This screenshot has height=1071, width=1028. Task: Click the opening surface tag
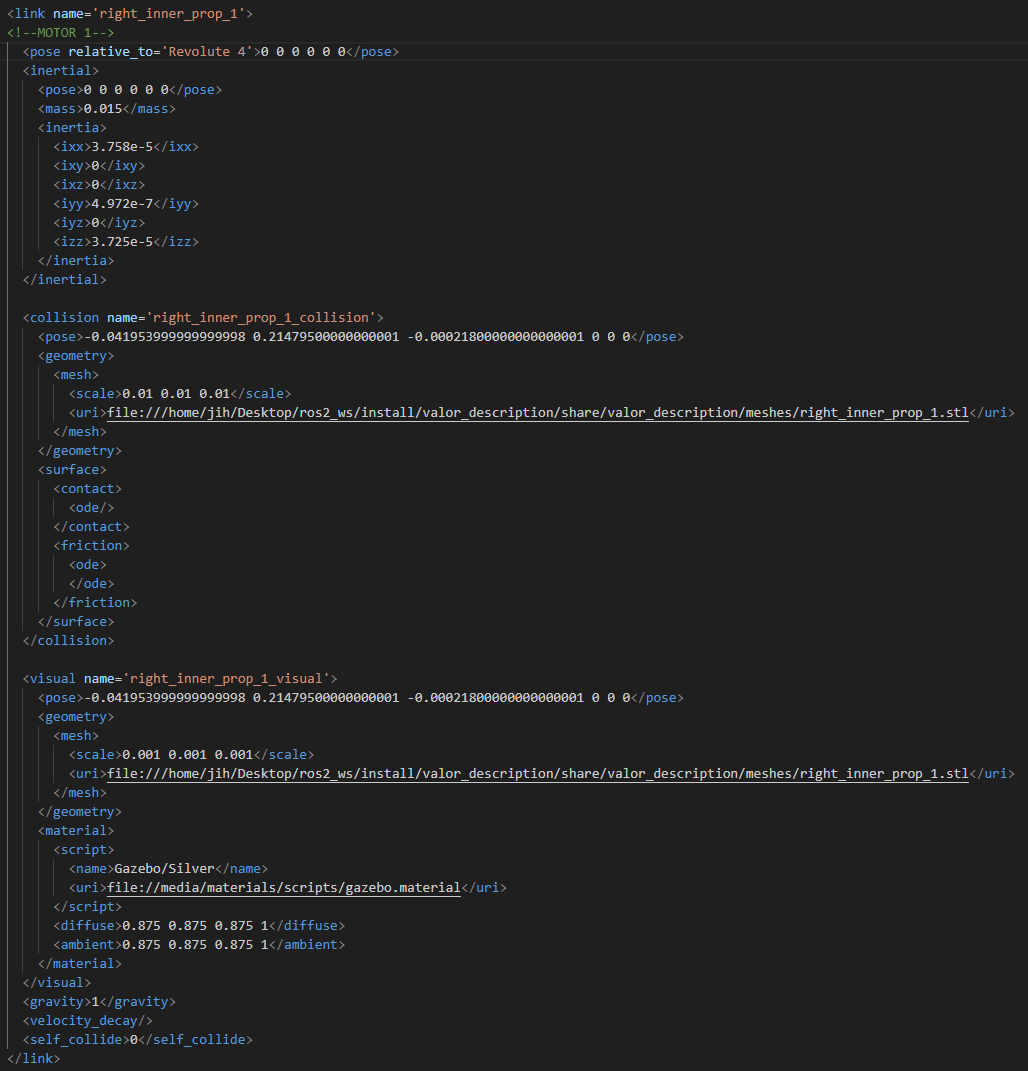coord(72,470)
